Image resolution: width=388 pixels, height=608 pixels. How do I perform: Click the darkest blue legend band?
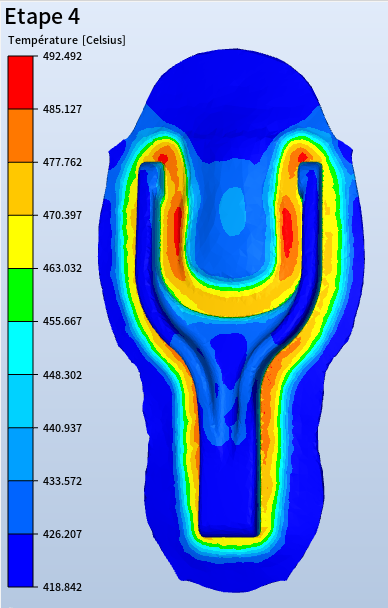(x=21, y=560)
